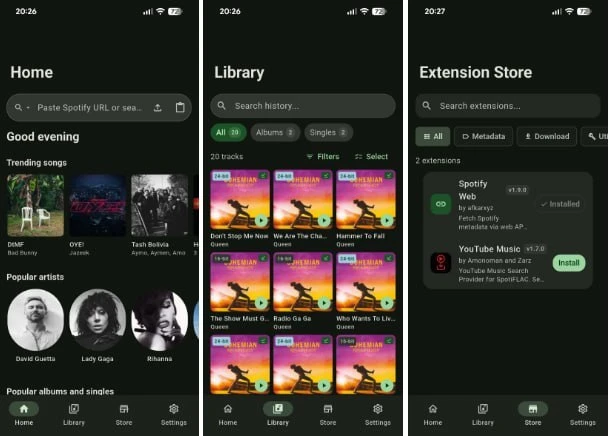This screenshot has width=609, height=436.
Task: Tap Store icon in Library screen bottom bar
Action: pyautogui.click(x=328, y=409)
